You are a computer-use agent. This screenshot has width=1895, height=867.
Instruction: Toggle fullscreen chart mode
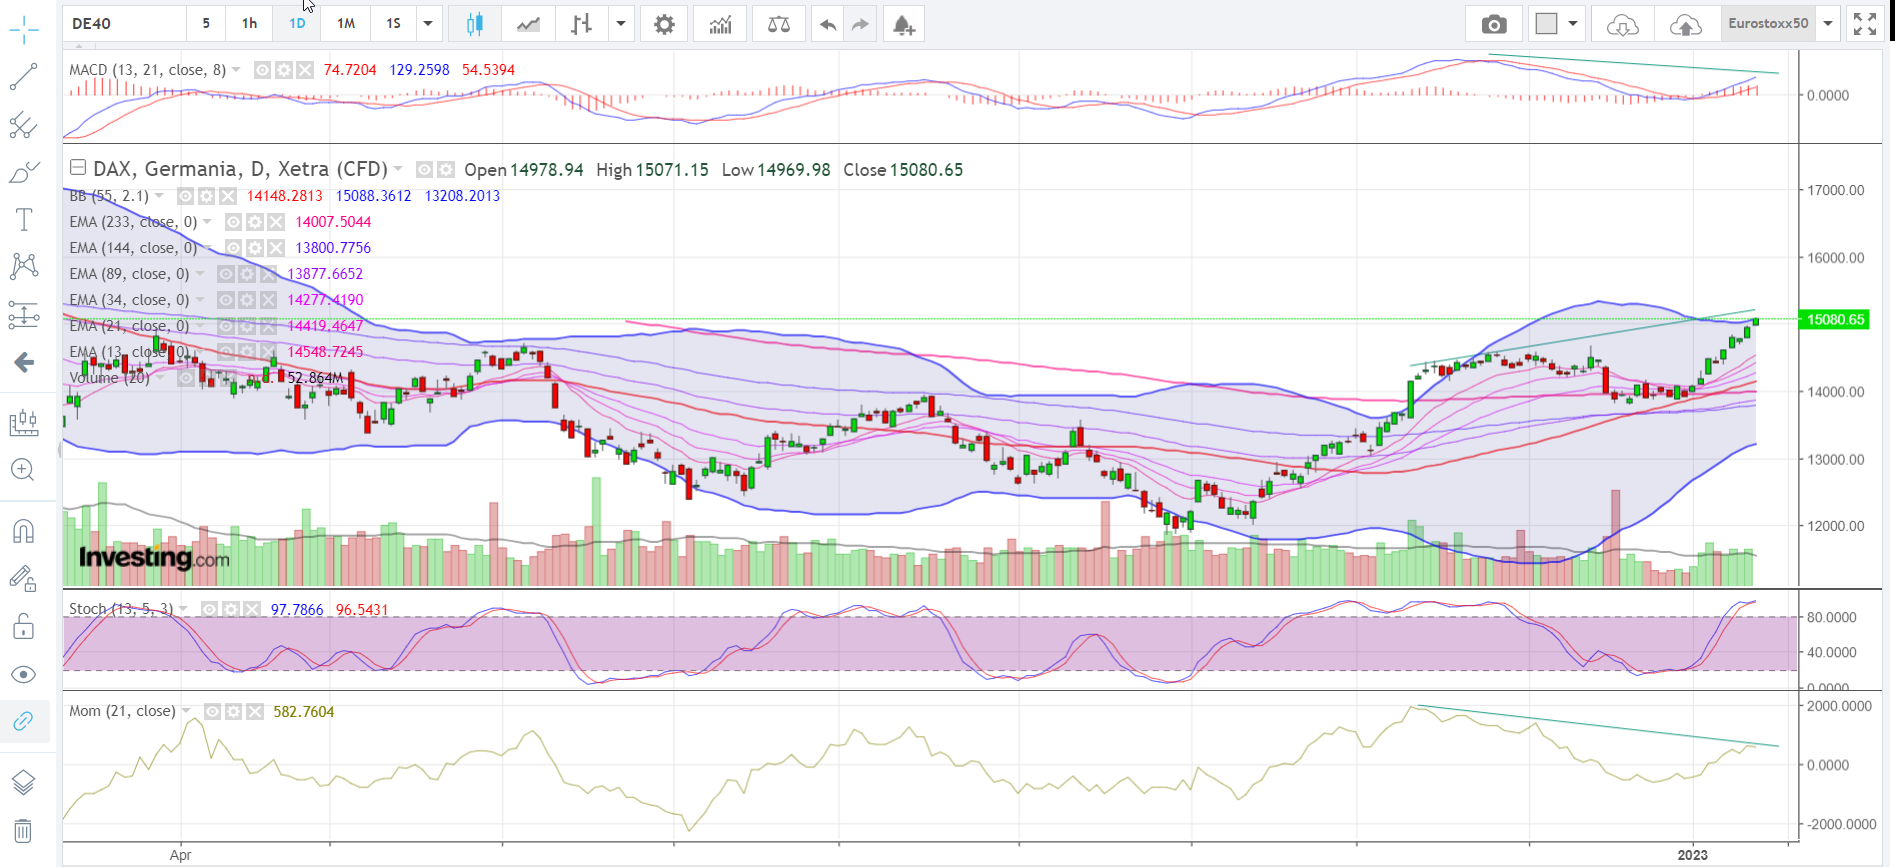[1865, 24]
